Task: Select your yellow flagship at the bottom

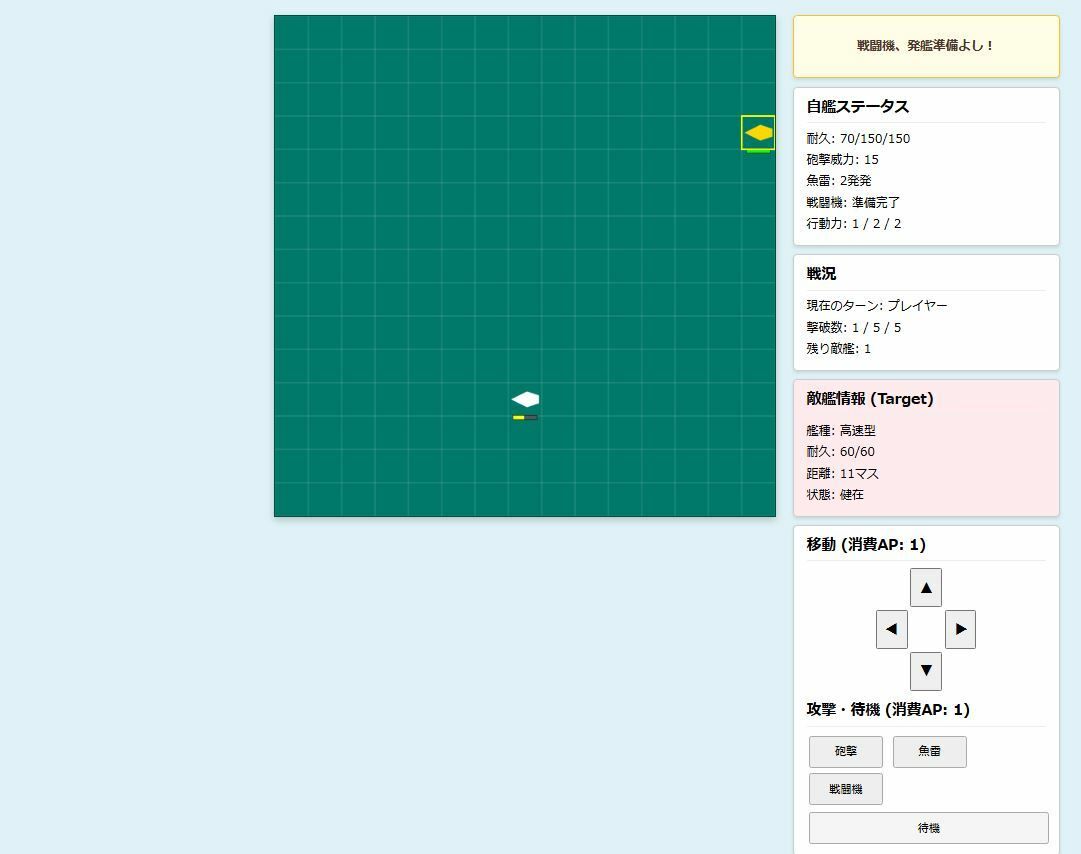Action: click(524, 399)
